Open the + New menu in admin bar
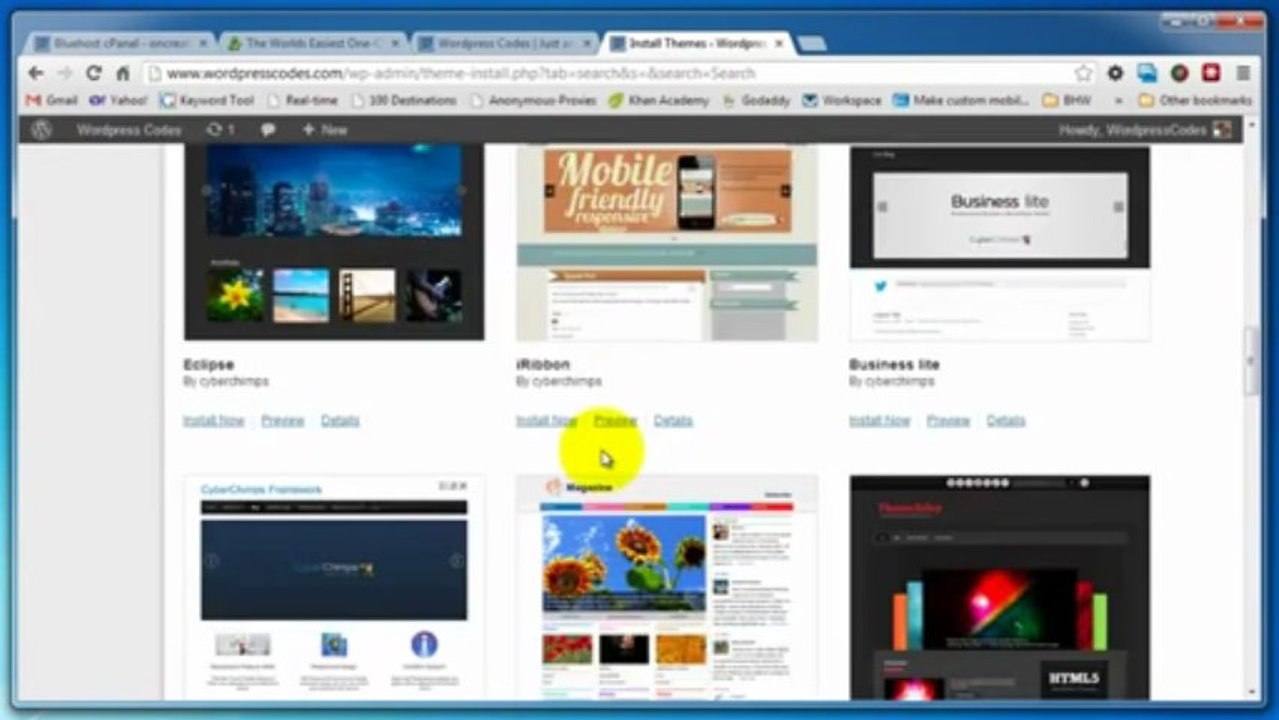The width and height of the screenshot is (1279, 720). click(x=324, y=130)
